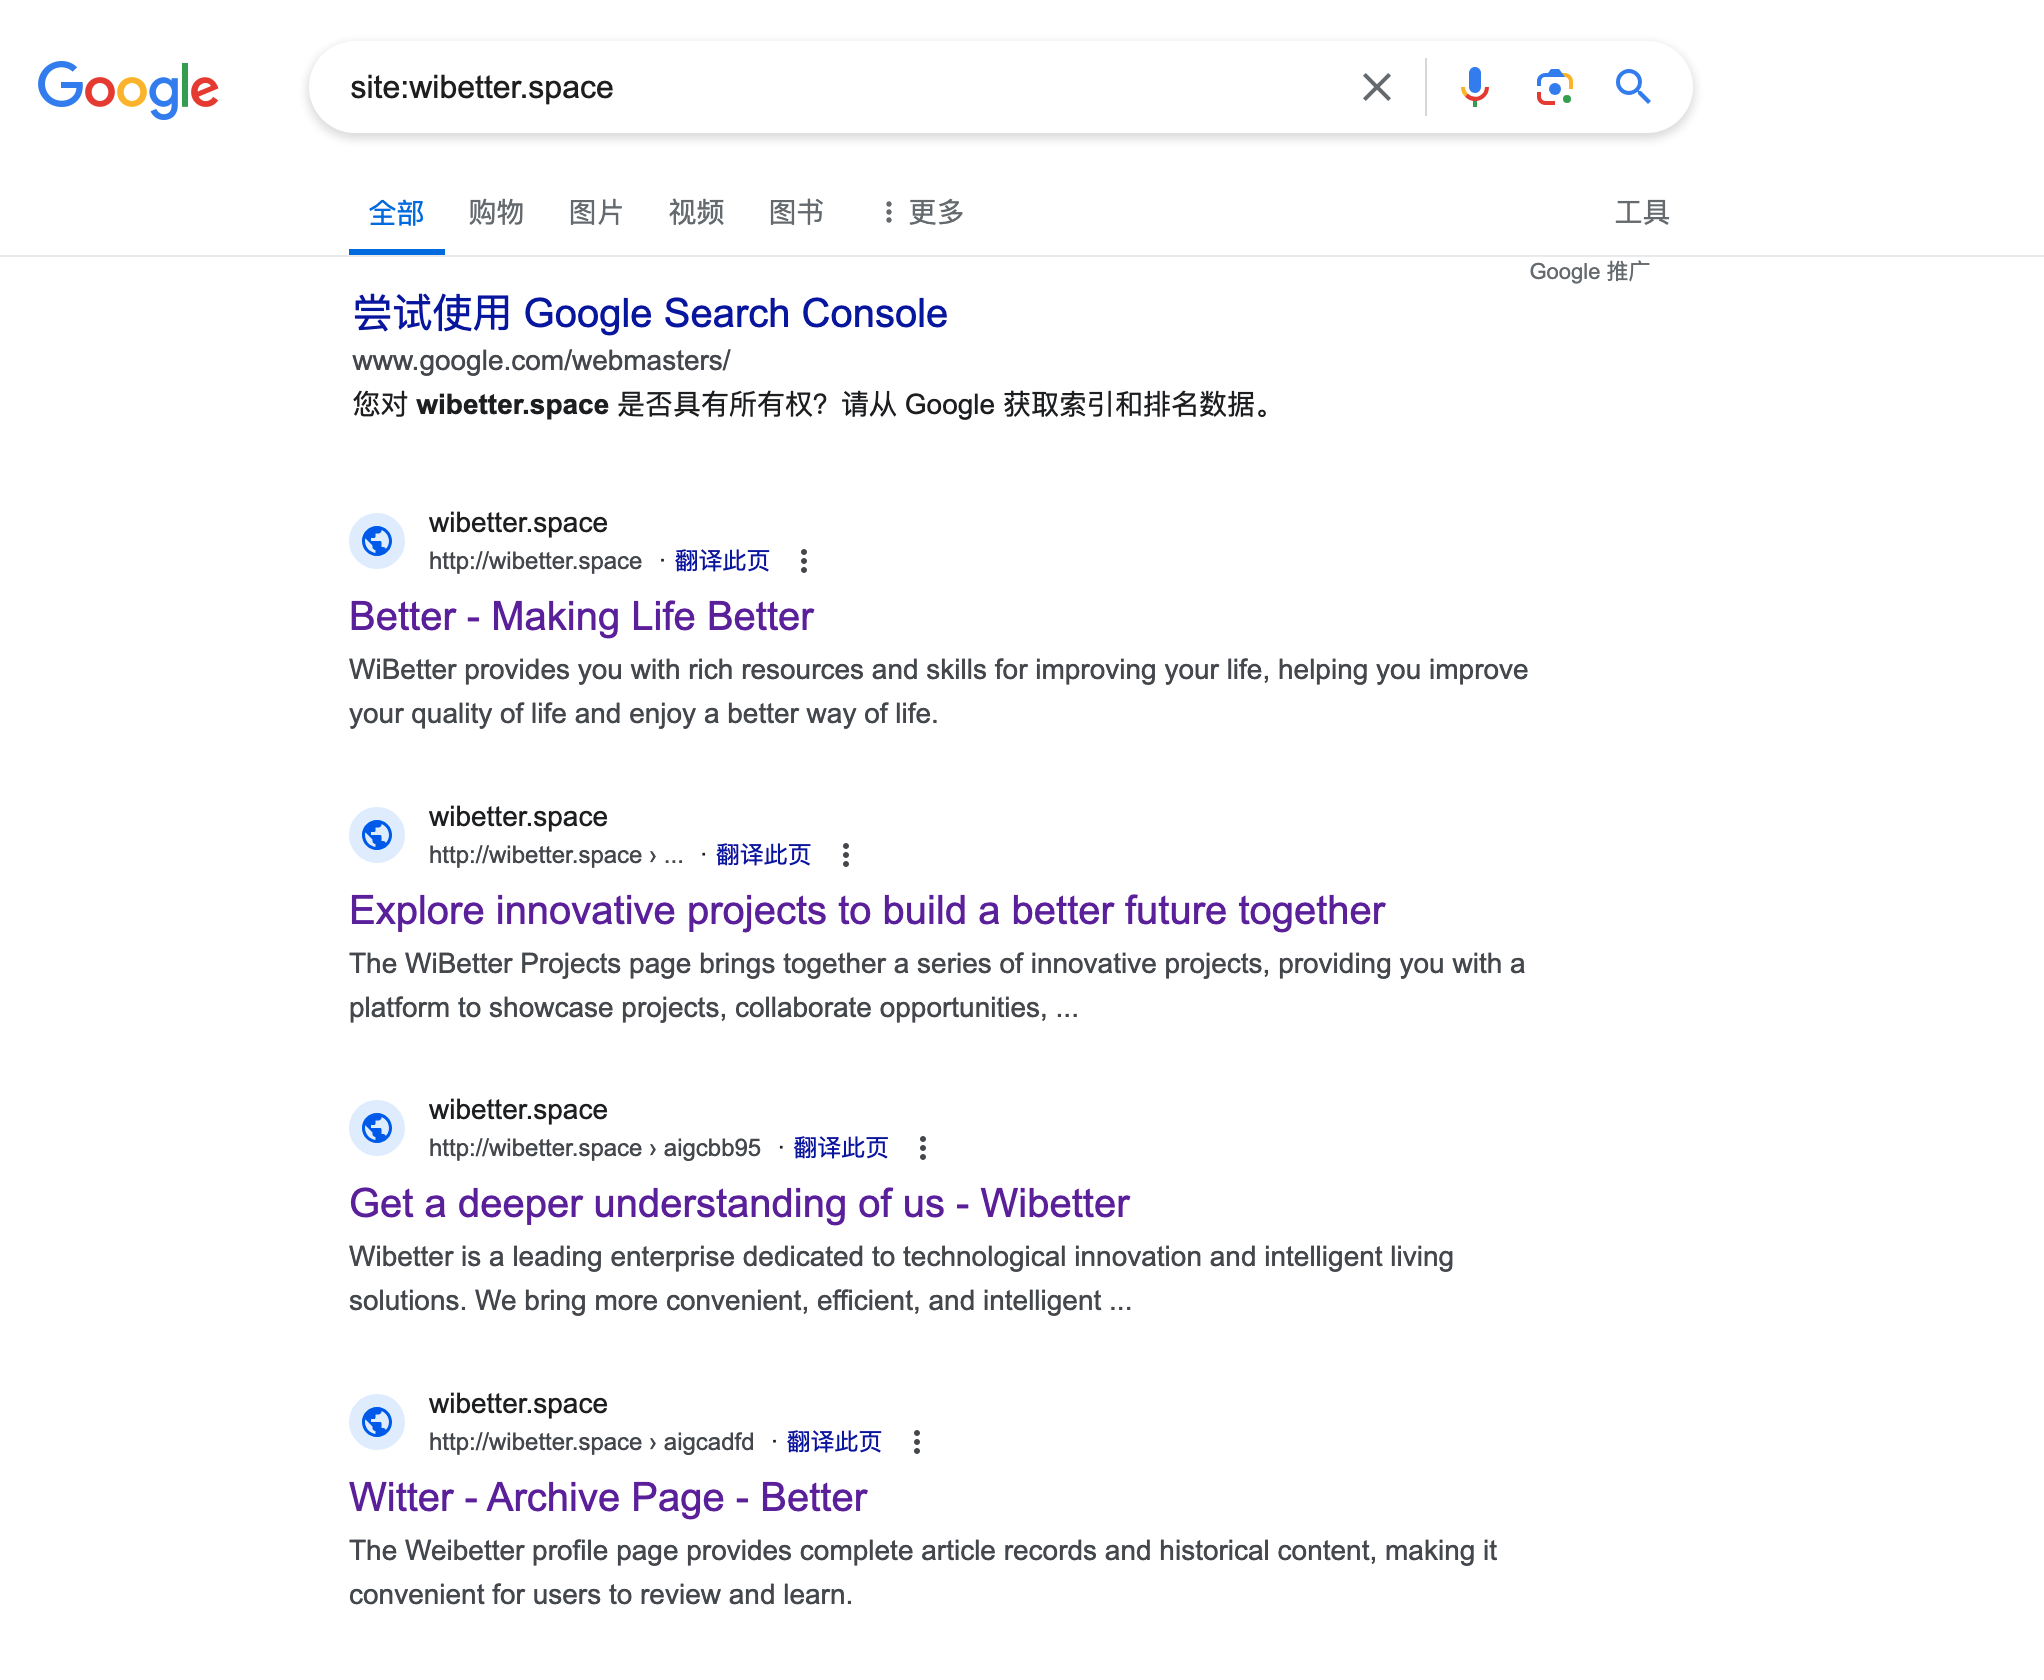Open Explore innovative projects to build a better future

pyautogui.click(x=867, y=910)
